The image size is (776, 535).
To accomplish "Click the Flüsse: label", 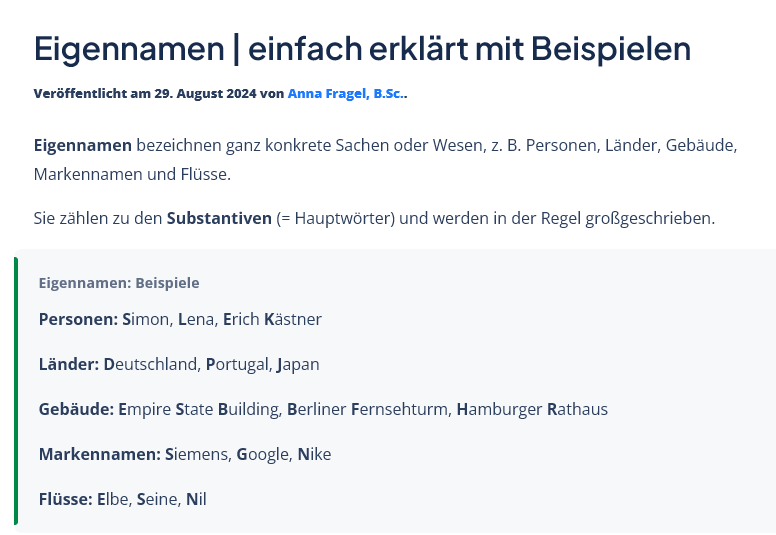I will coord(66,499).
